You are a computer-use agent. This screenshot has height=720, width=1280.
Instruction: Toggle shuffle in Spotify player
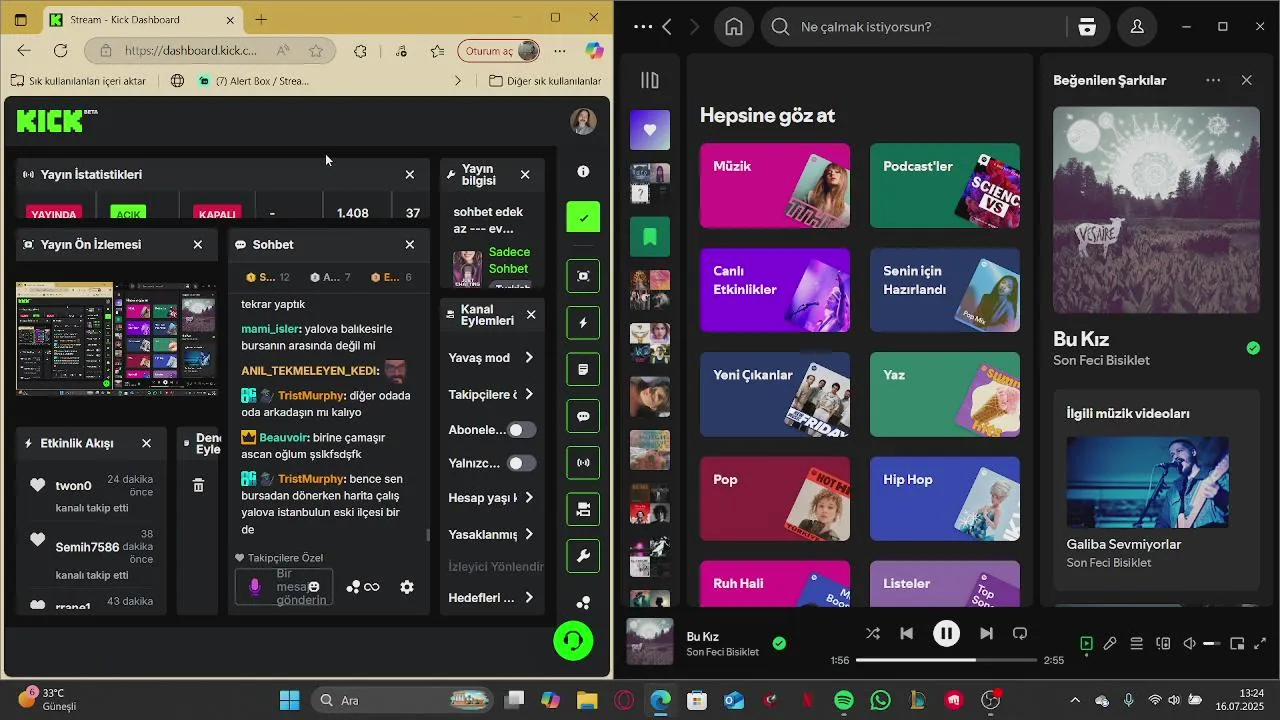[873, 633]
